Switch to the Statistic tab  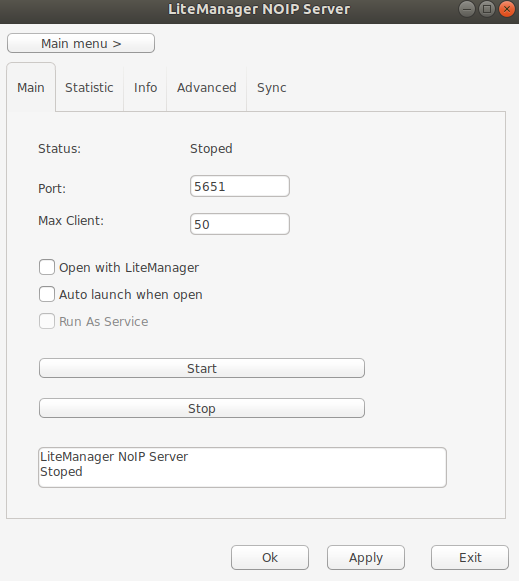coord(89,87)
